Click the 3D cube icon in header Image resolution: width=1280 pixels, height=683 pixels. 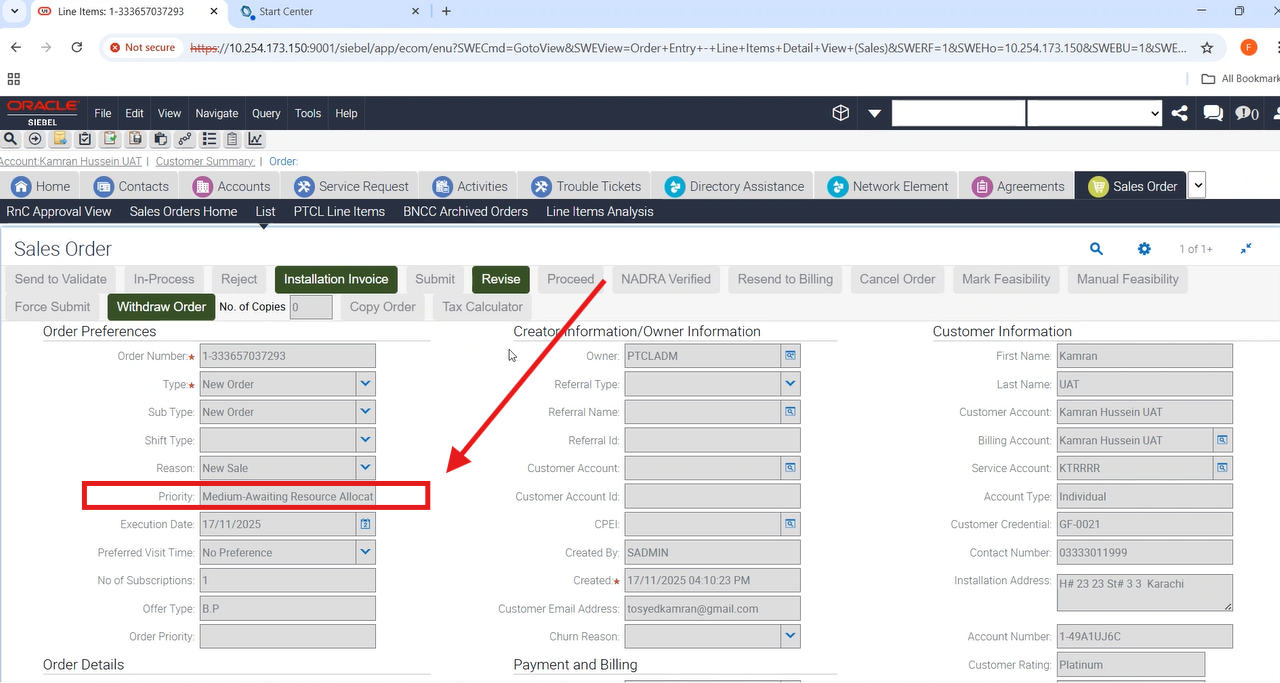tap(840, 113)
